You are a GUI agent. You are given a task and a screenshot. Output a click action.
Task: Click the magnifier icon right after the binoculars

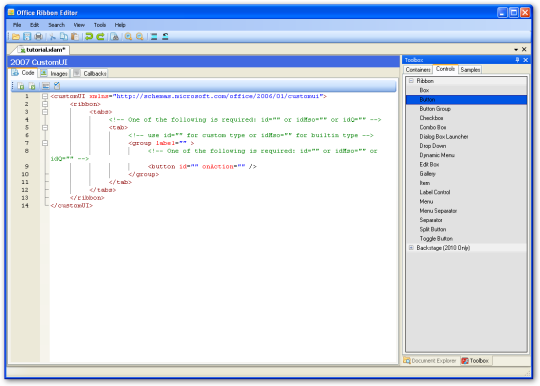(128, 36)
